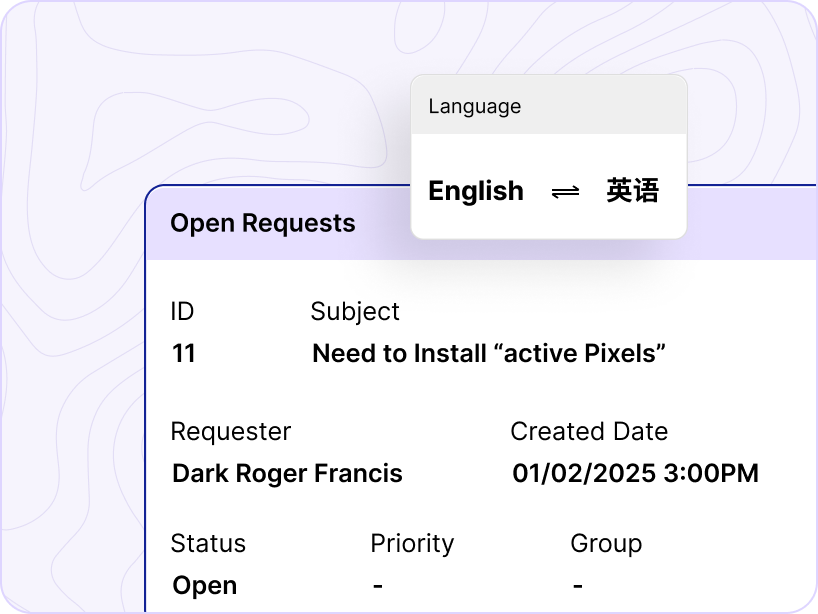Screen dimensions: 818x614
Task: Select the Chinese target language 英语
Action: coord(632,191)
